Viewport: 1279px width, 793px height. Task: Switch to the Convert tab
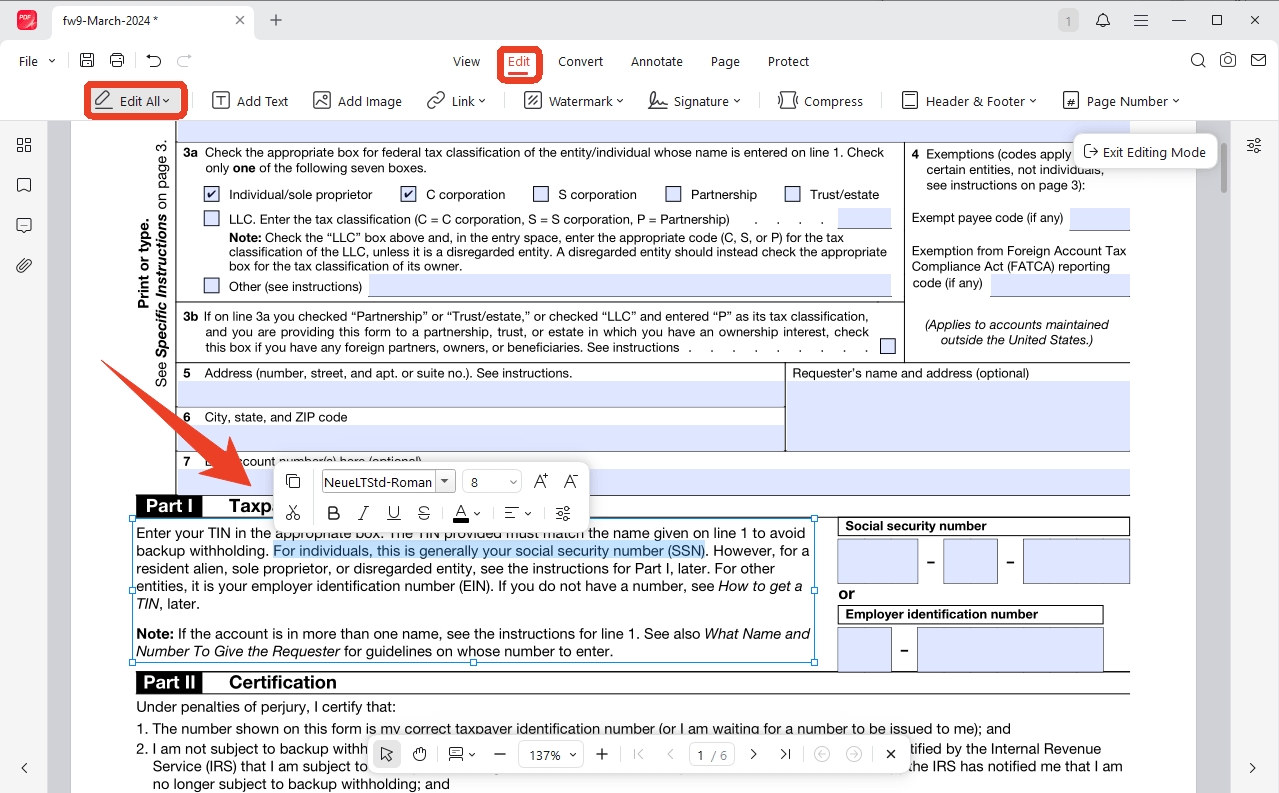click(x=581, y=61)
